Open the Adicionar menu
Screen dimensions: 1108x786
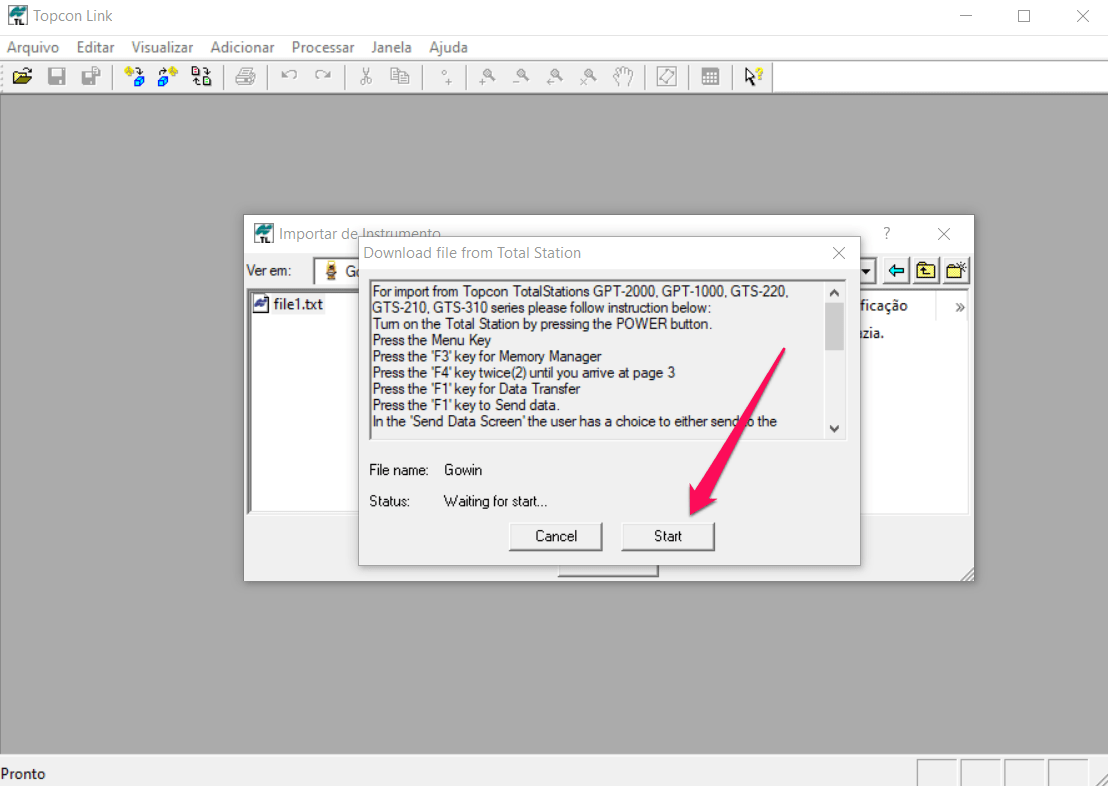[x=242, y=47]
